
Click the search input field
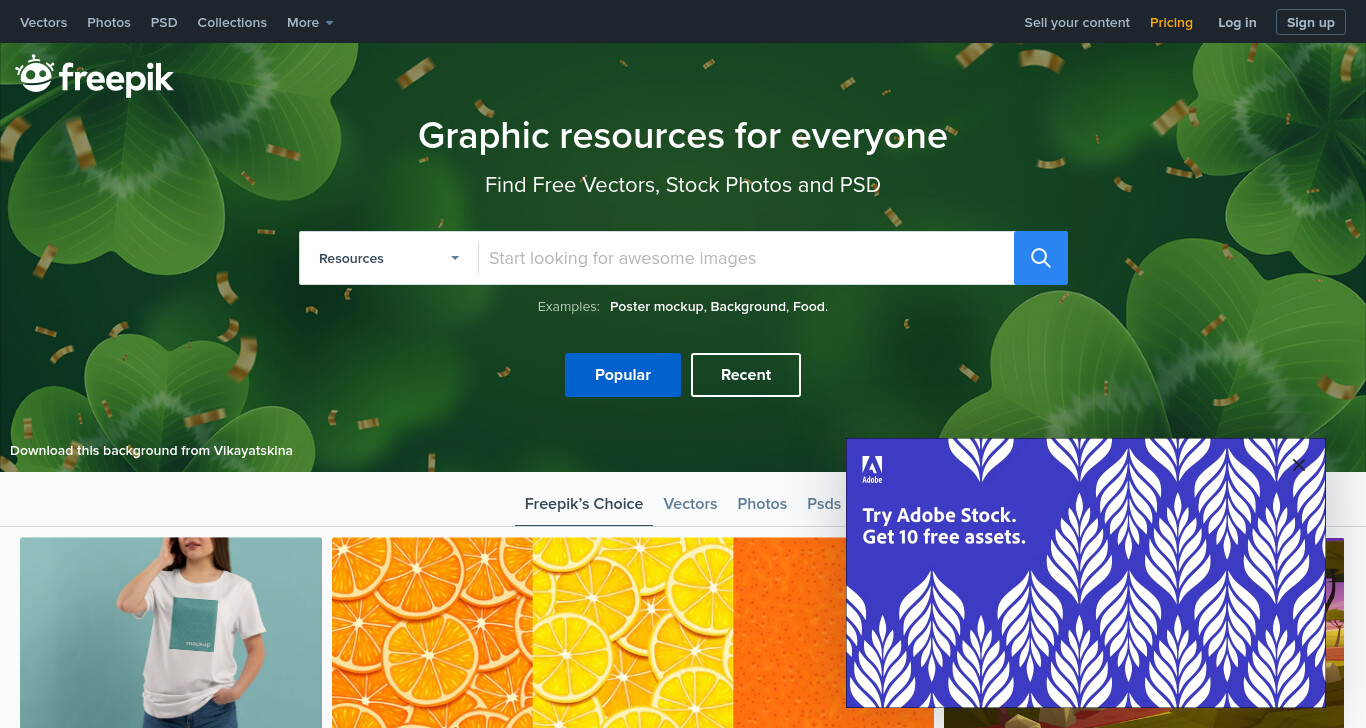(746, 258)
